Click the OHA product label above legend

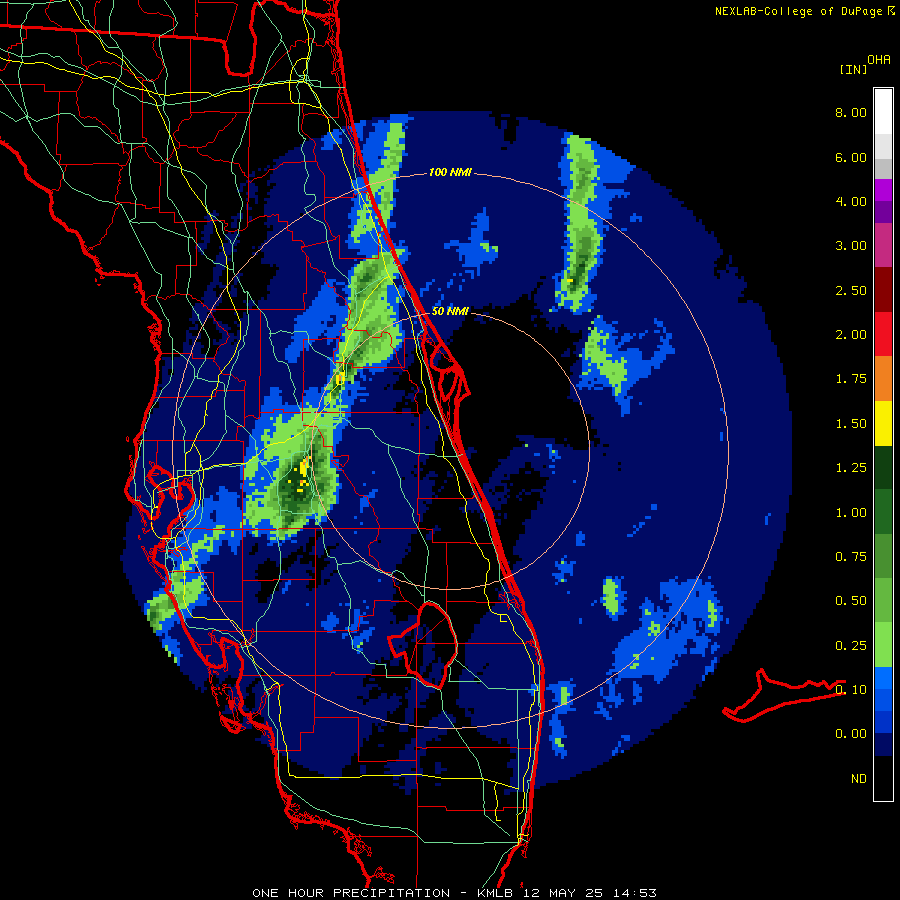(x=879, y=60)
